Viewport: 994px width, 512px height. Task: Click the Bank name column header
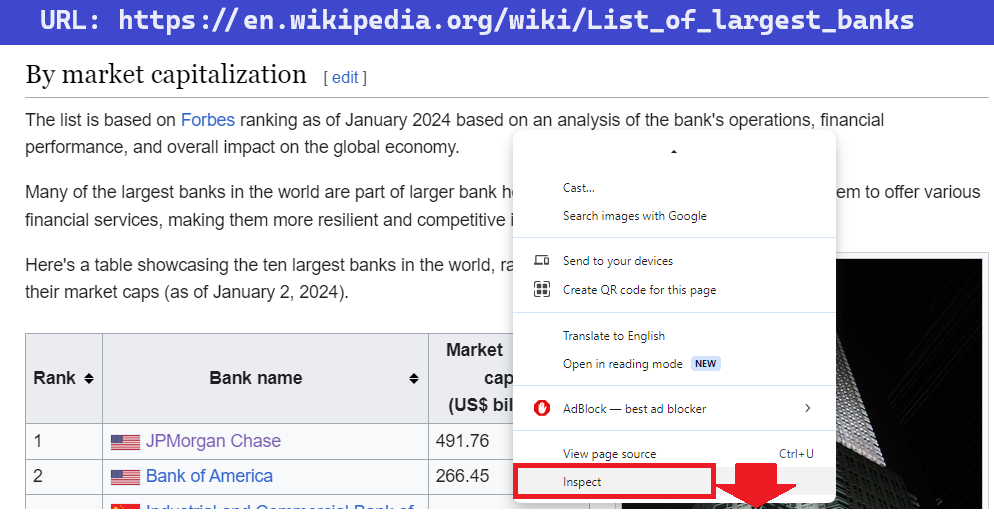(x=265, y=378)
